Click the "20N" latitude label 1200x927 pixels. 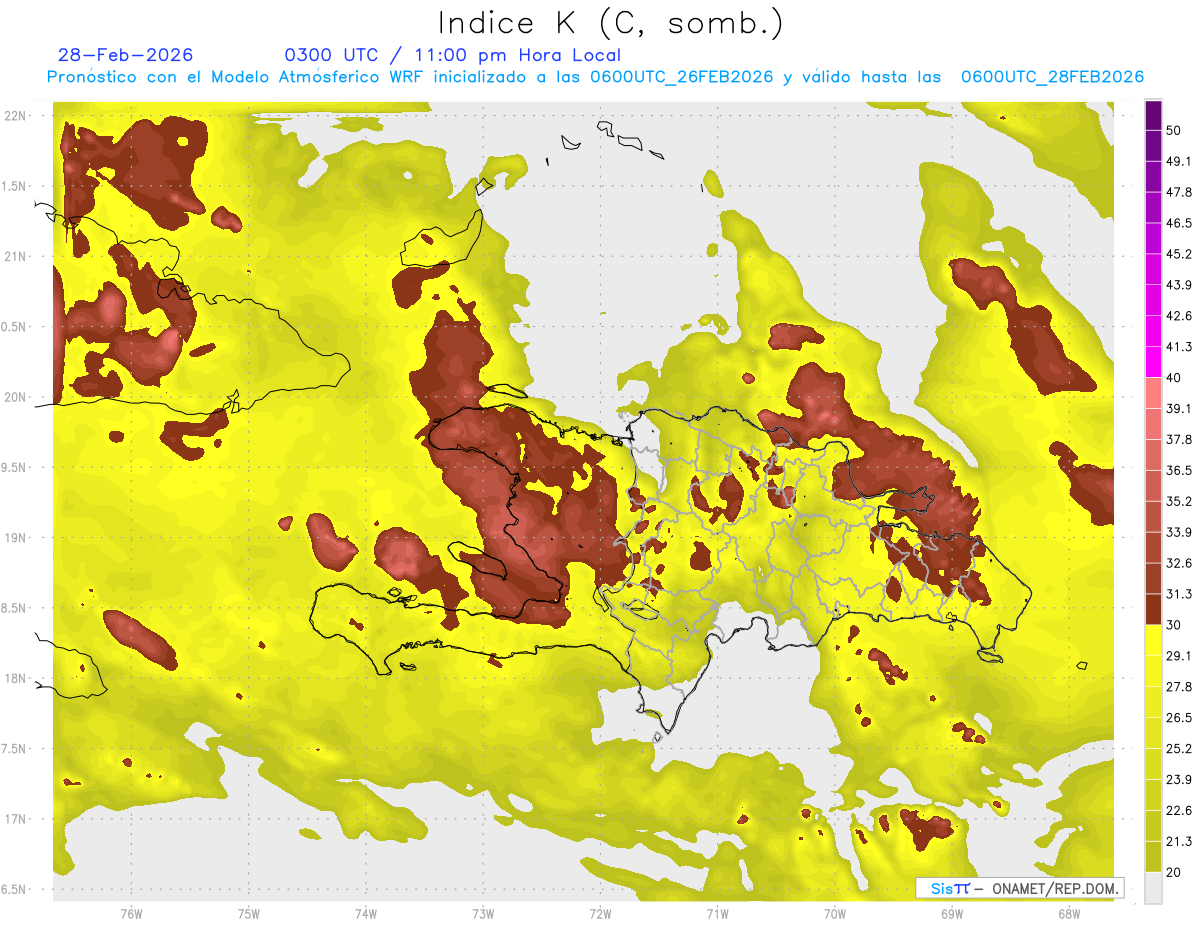[17, 397]
